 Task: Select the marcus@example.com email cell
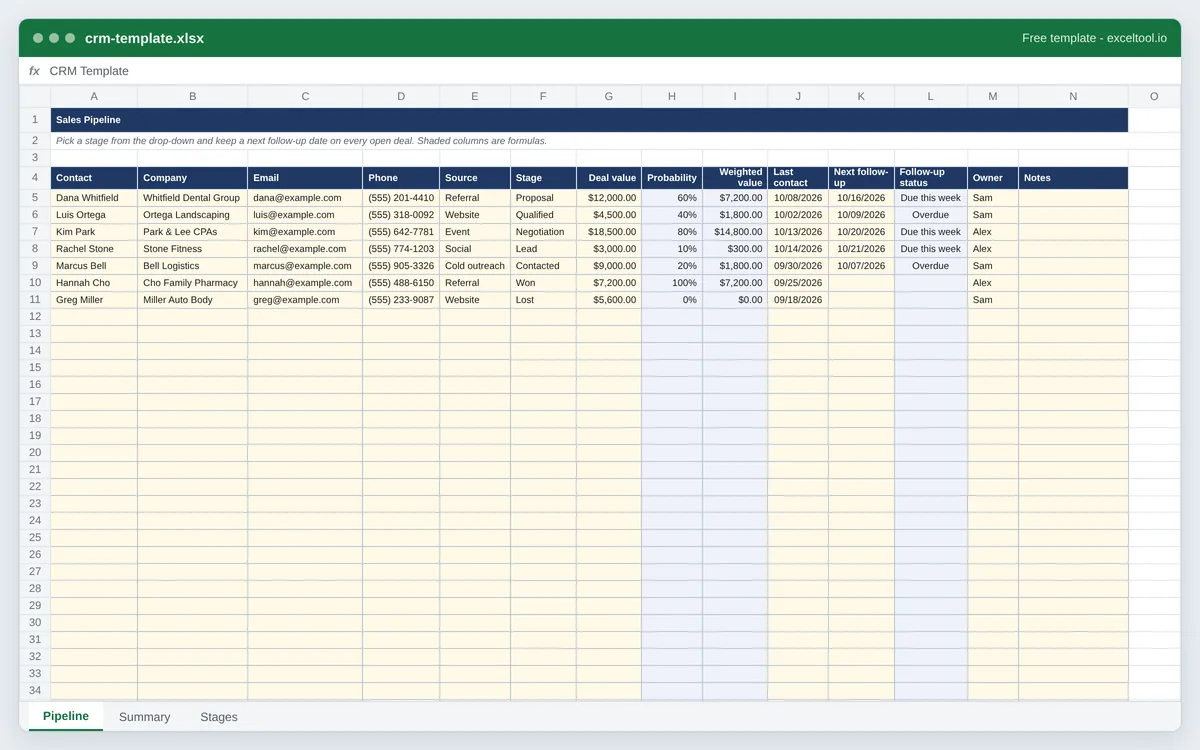(305, 266)
